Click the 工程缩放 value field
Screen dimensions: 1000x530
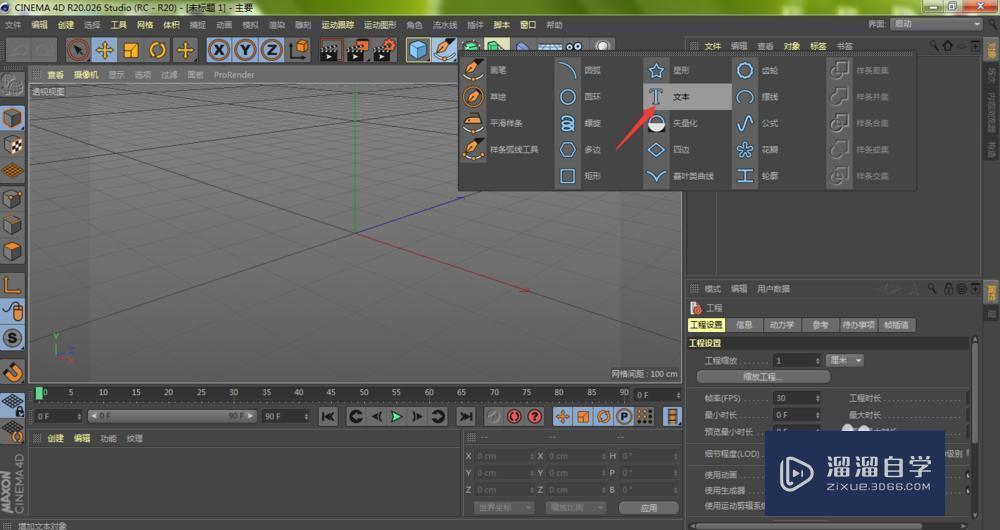[x=797, y=360]
